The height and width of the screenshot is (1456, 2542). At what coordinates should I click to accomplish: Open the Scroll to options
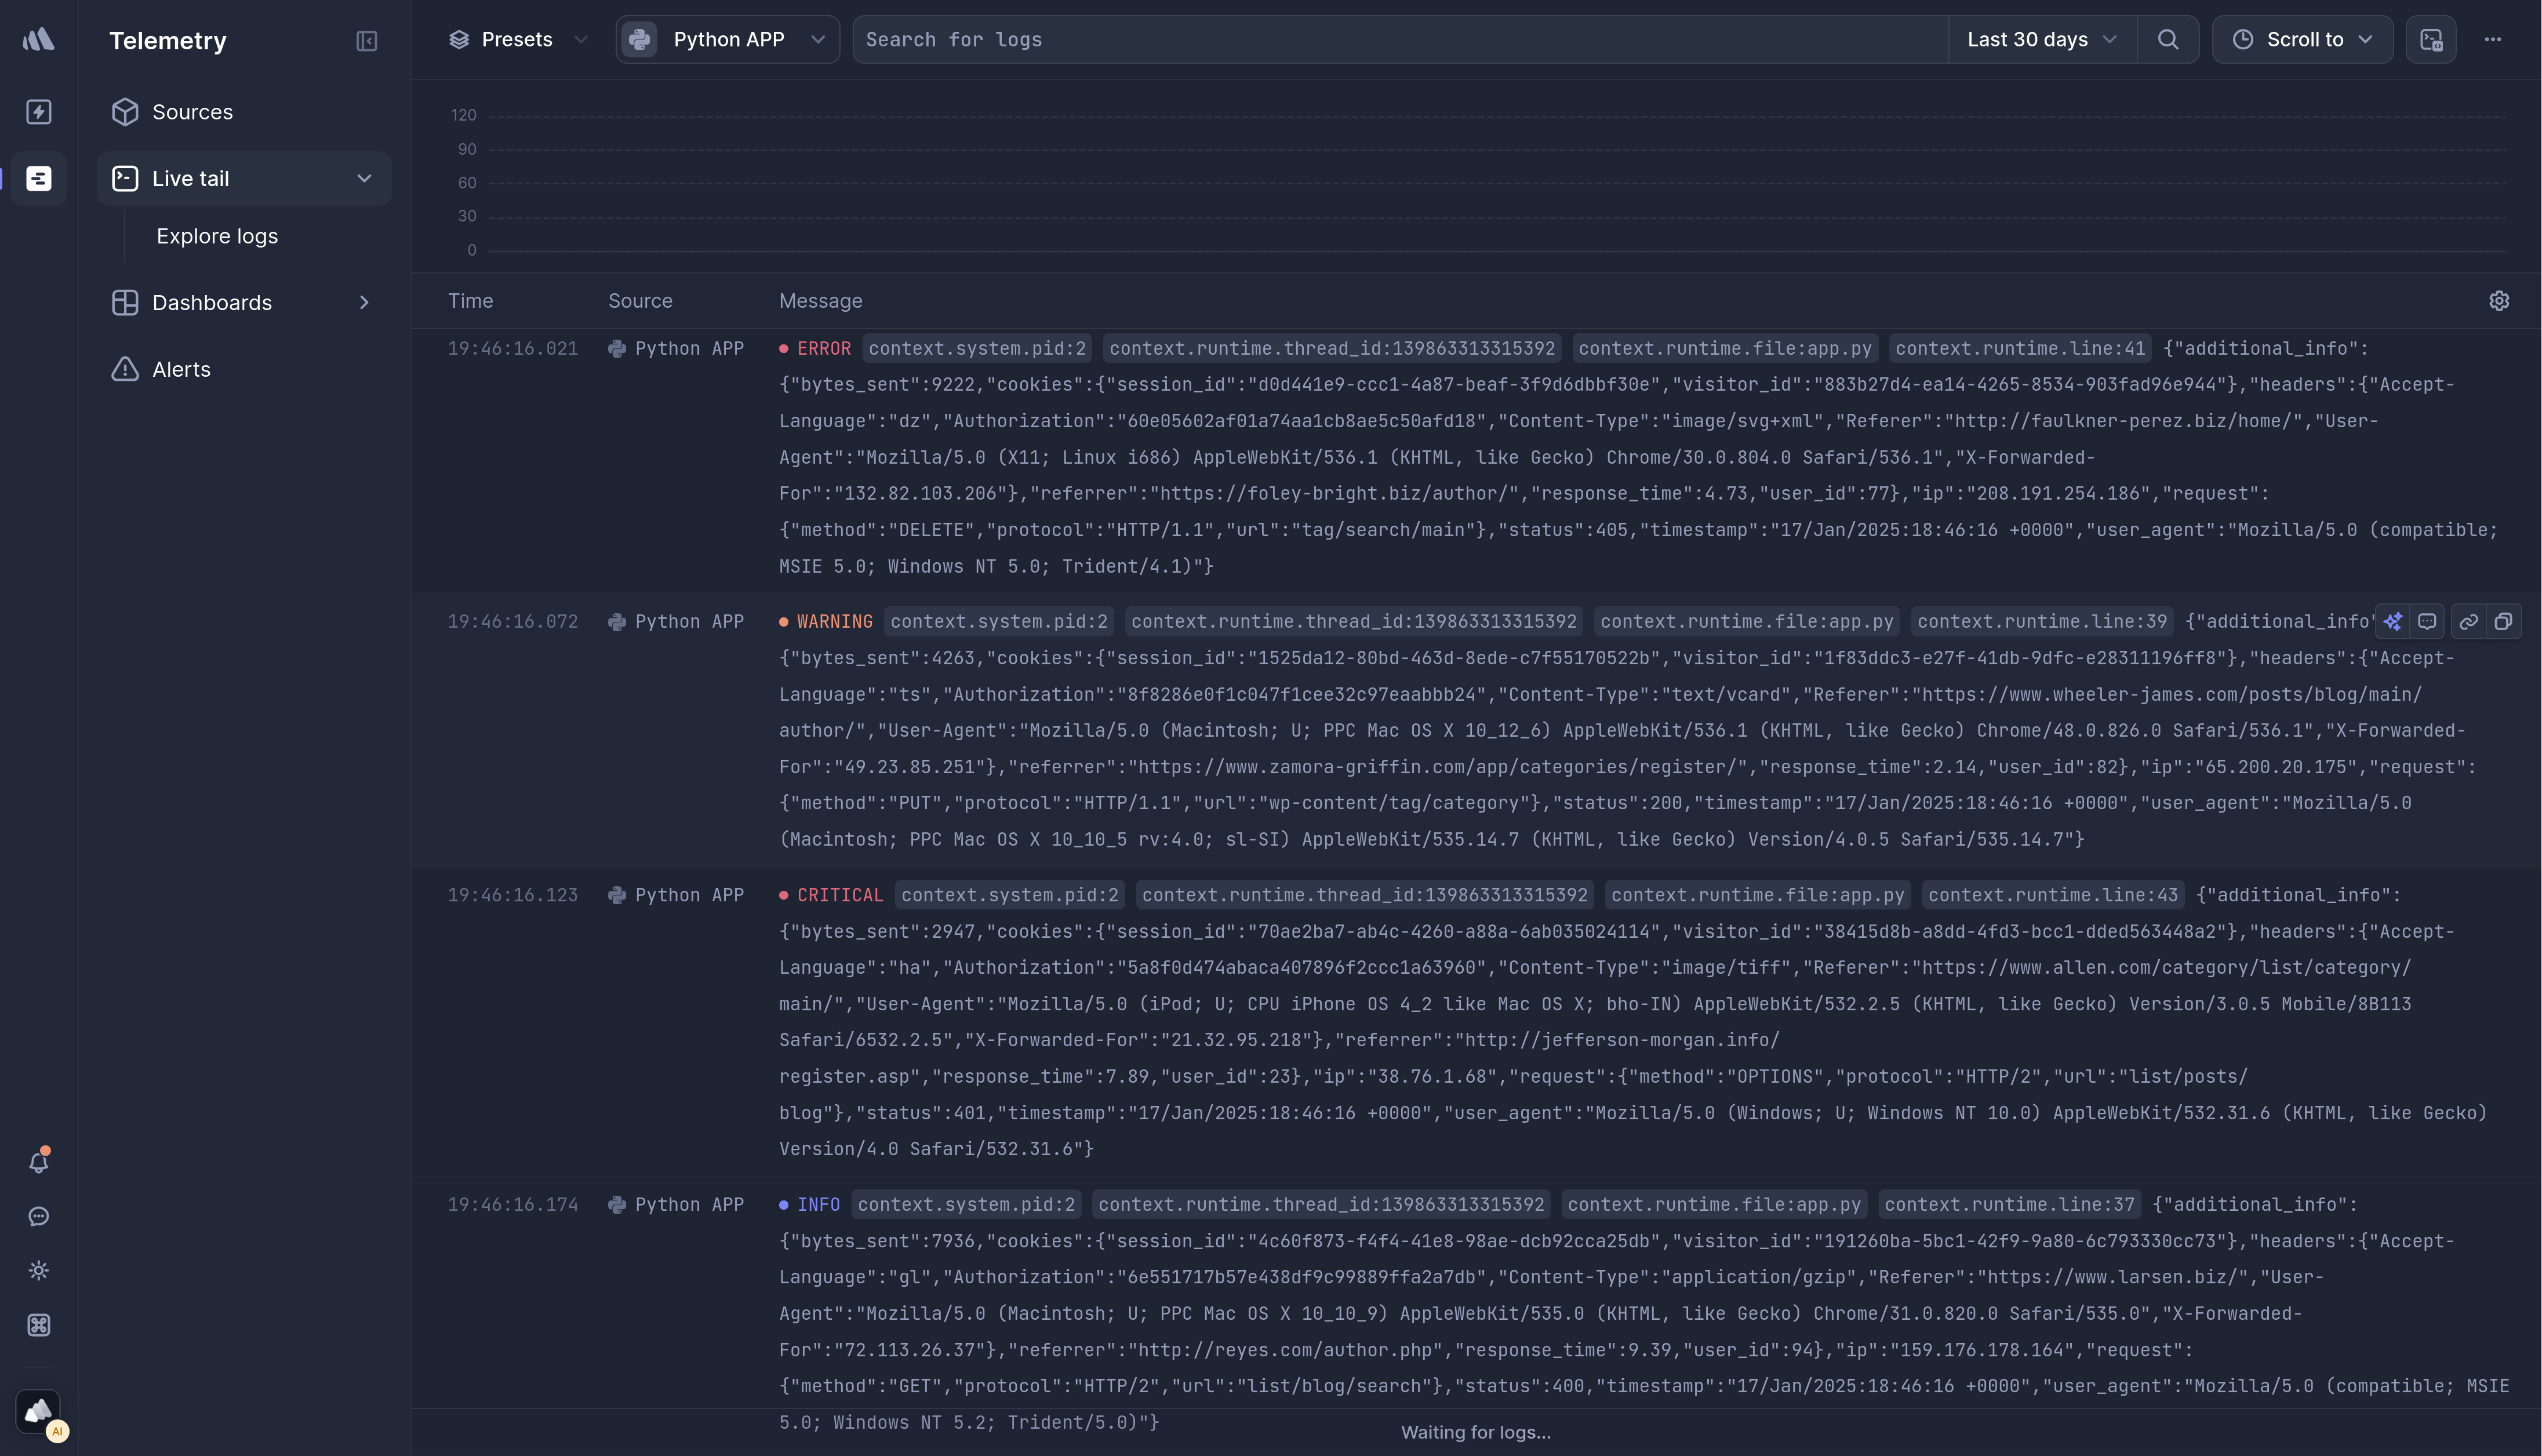[2302, 39]
